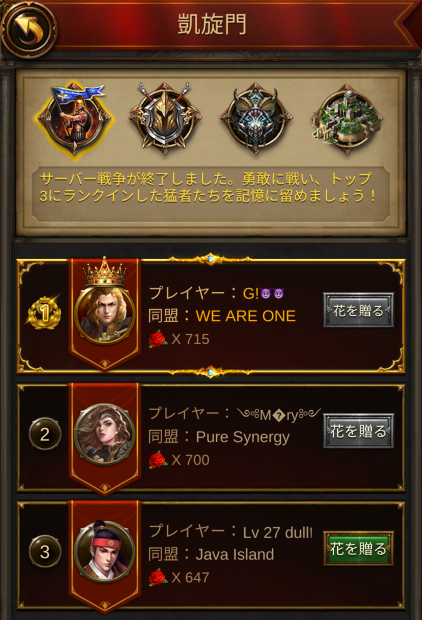Open the WE ARE ONE alliance name
This screenshot has width=422, height=620.
coord(246,316)
